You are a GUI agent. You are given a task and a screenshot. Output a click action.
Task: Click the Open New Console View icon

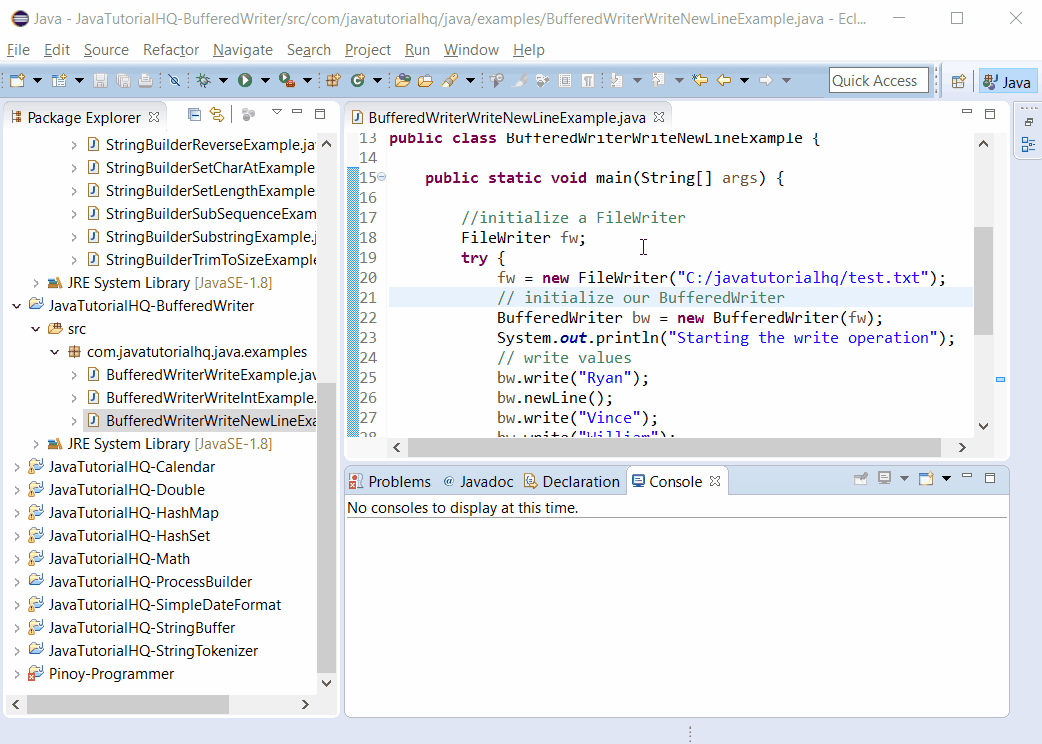[926, 479]
